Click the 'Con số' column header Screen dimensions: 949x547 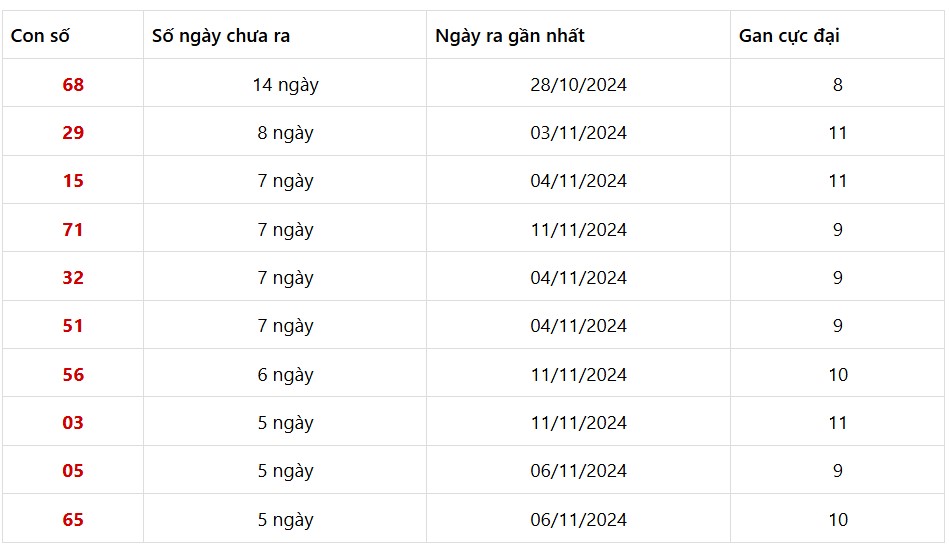point(40,36)
